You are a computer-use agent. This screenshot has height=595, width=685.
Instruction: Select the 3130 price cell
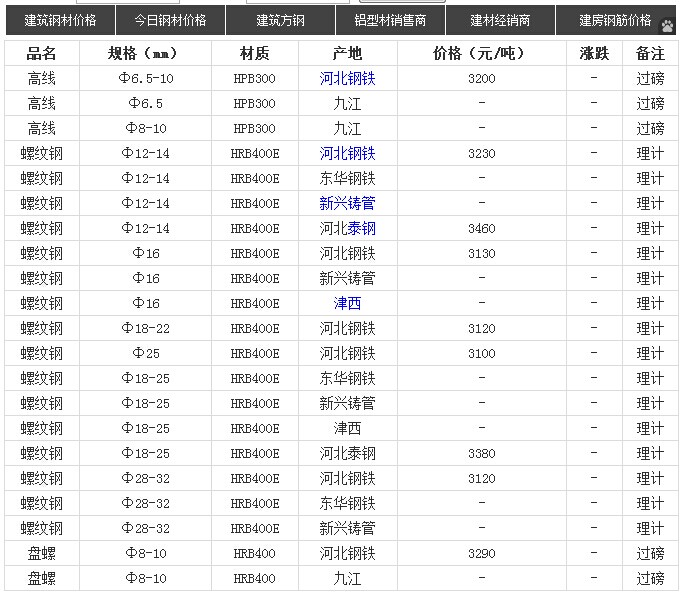482,253
